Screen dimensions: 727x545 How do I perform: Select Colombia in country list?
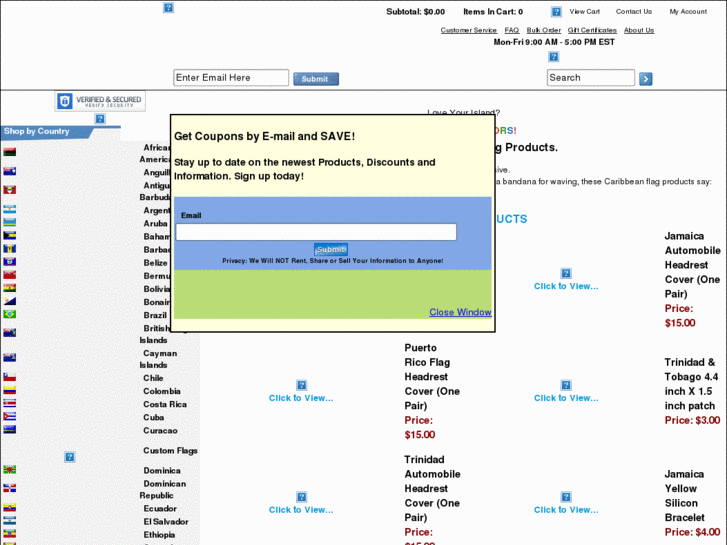pyautogui.click(x=162, y=391)
